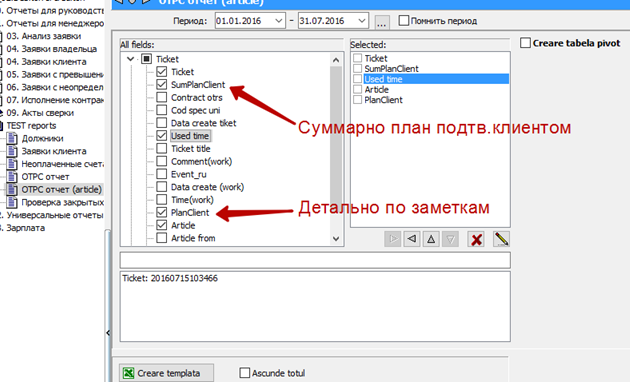Check the Comment(work) field

tap(162, 162)
